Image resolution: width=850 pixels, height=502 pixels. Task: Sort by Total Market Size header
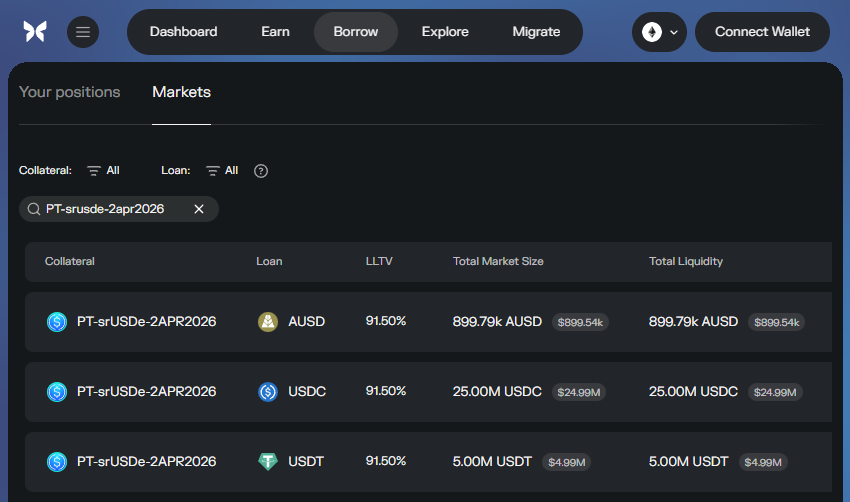498,261
